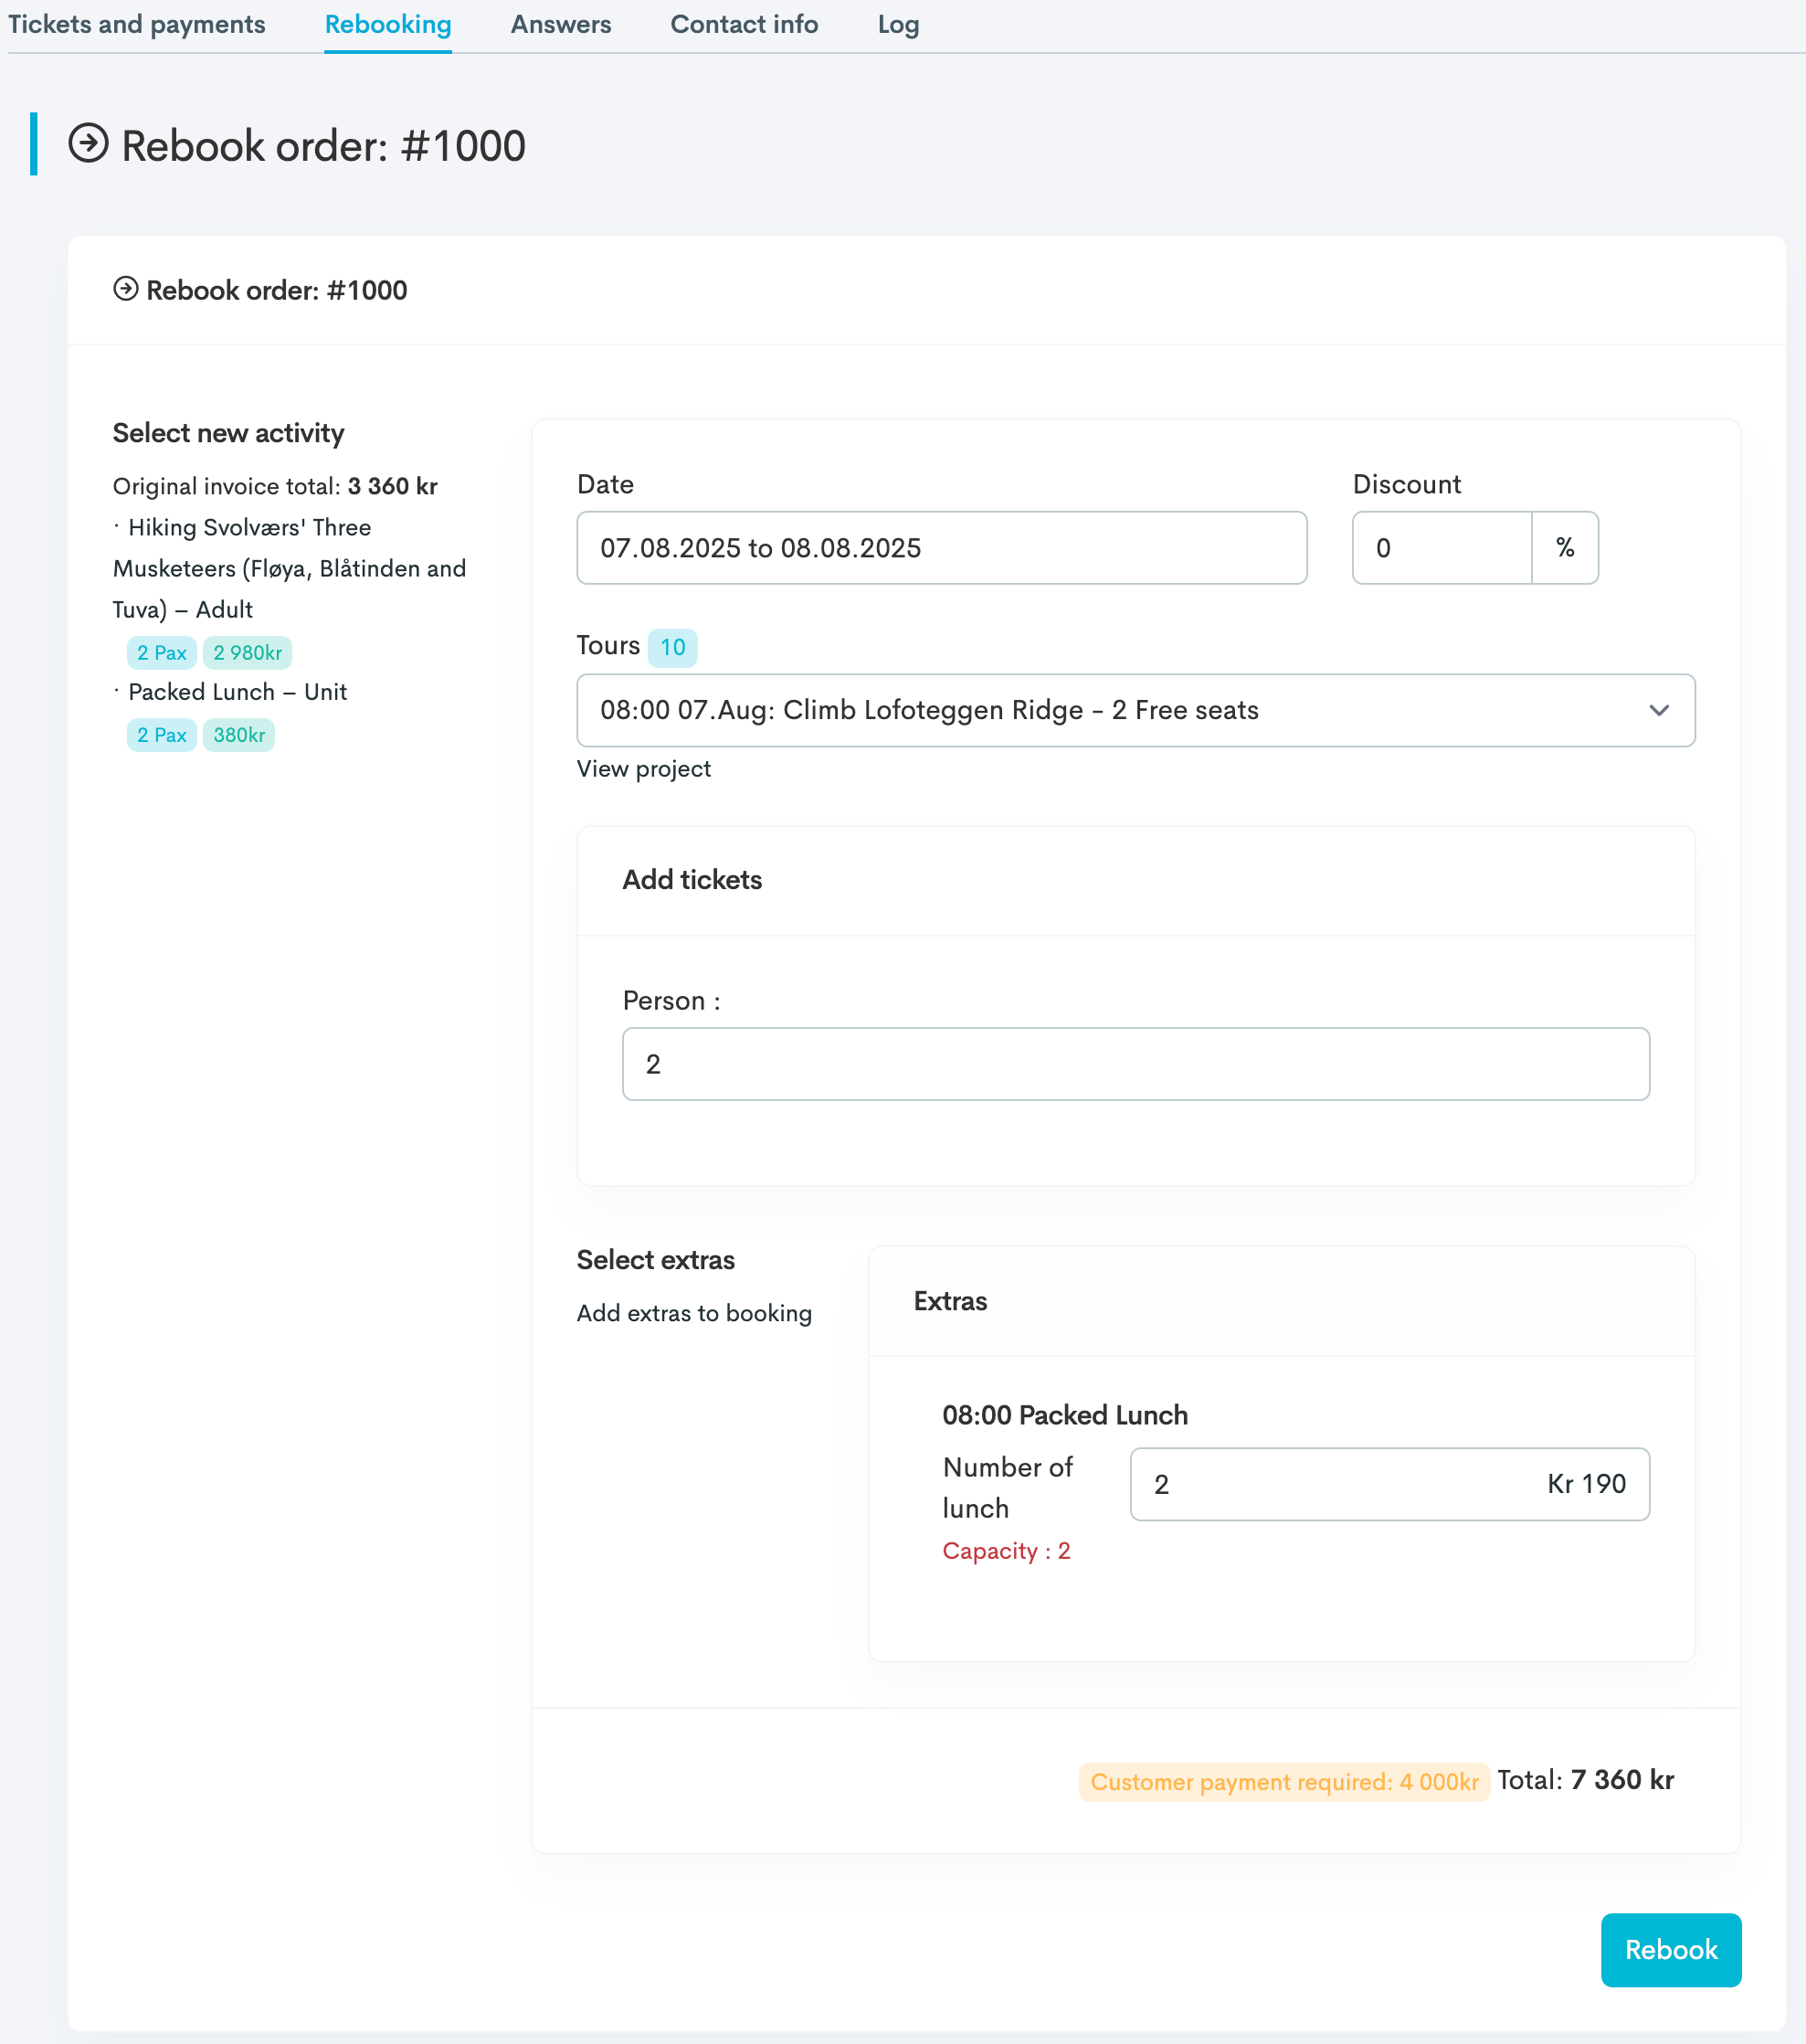The width and height of the screenshot is (1806, 2044).
Task: Open the Log tab
Action: click(x=897, y=24)
